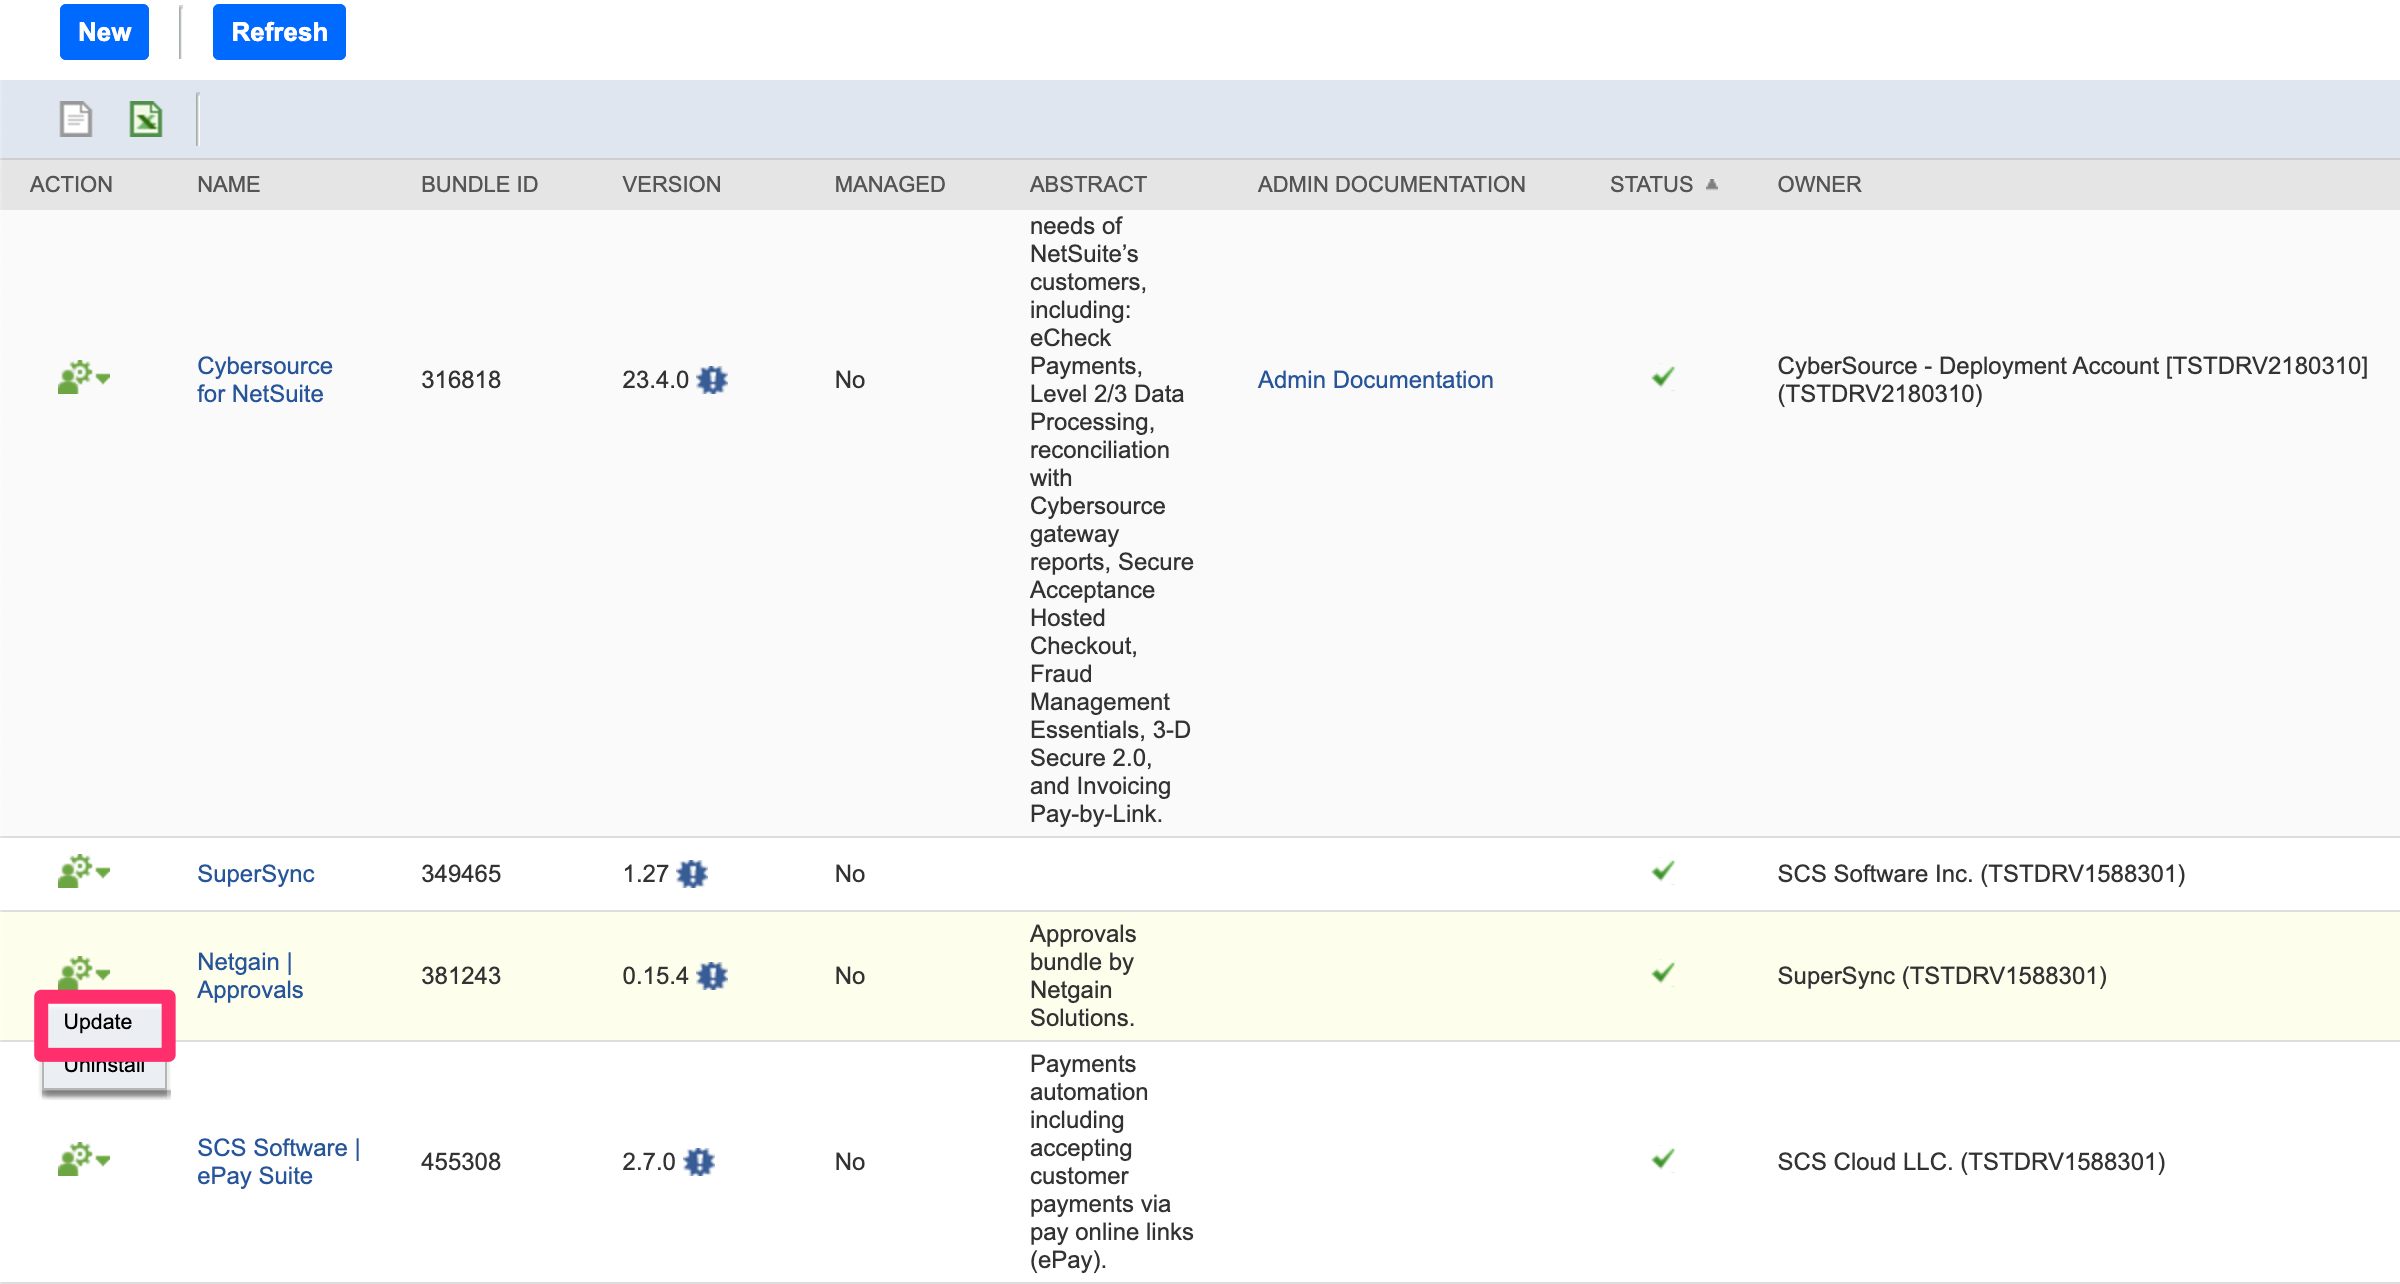Click the Export to Excel icon
Screen dimensions: 2400x1284
tap(146, 119)
